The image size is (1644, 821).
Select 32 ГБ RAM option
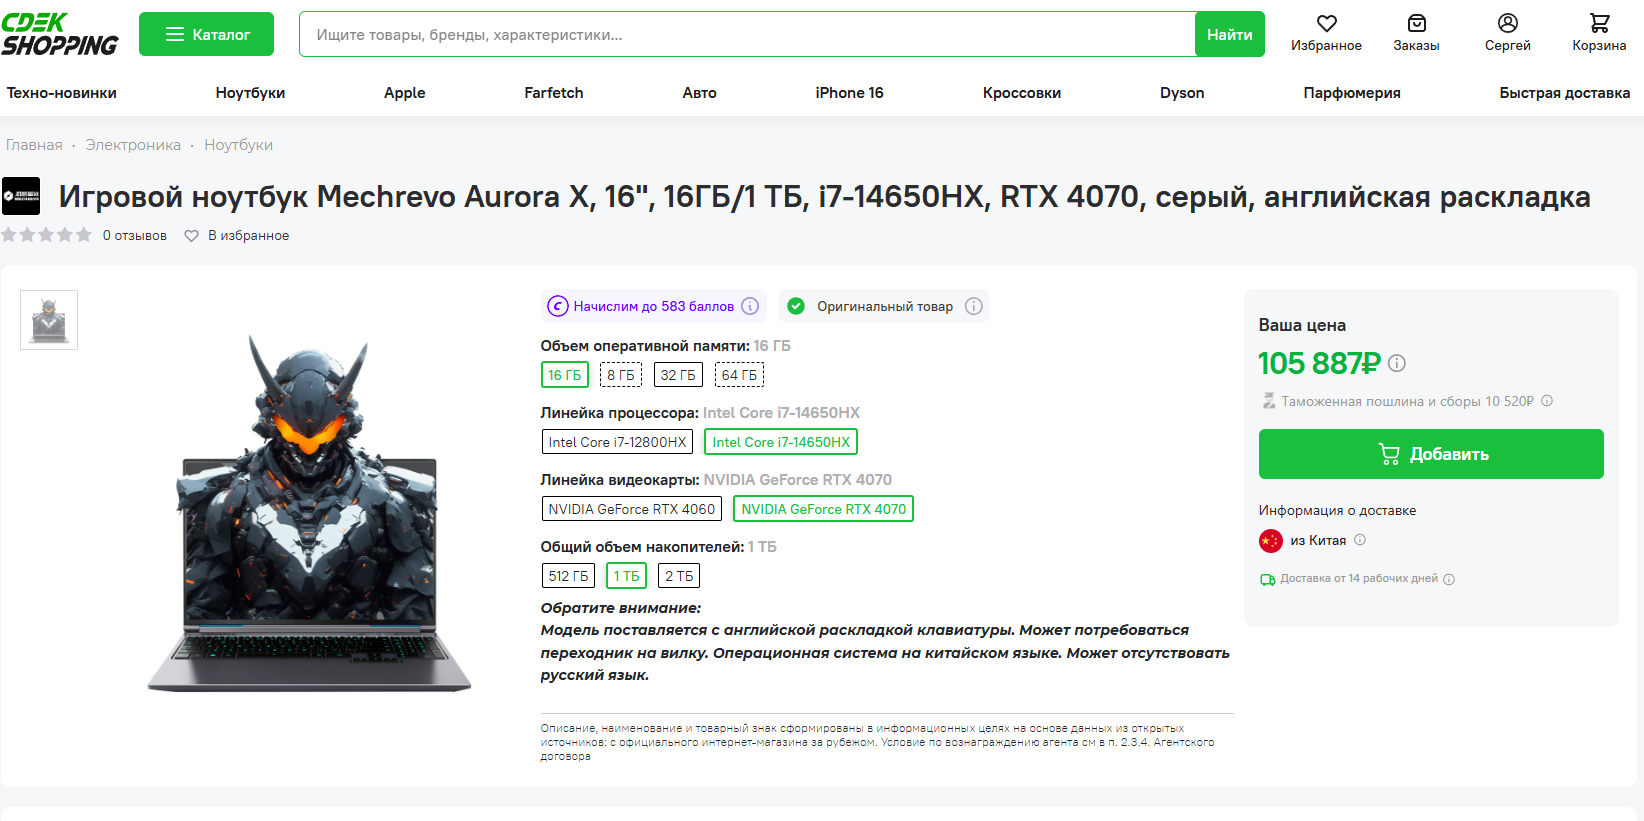click(x=678, y=375)
